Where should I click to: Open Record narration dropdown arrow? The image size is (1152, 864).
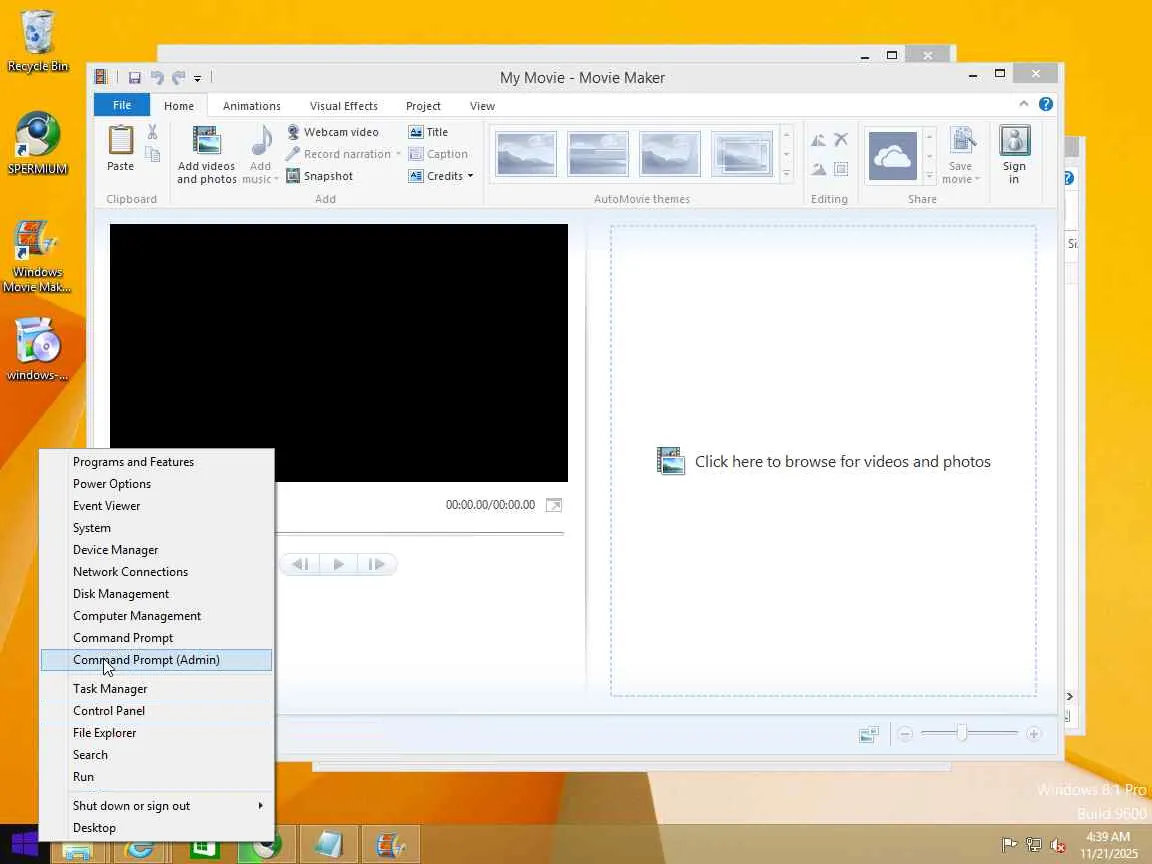[398, 154]
